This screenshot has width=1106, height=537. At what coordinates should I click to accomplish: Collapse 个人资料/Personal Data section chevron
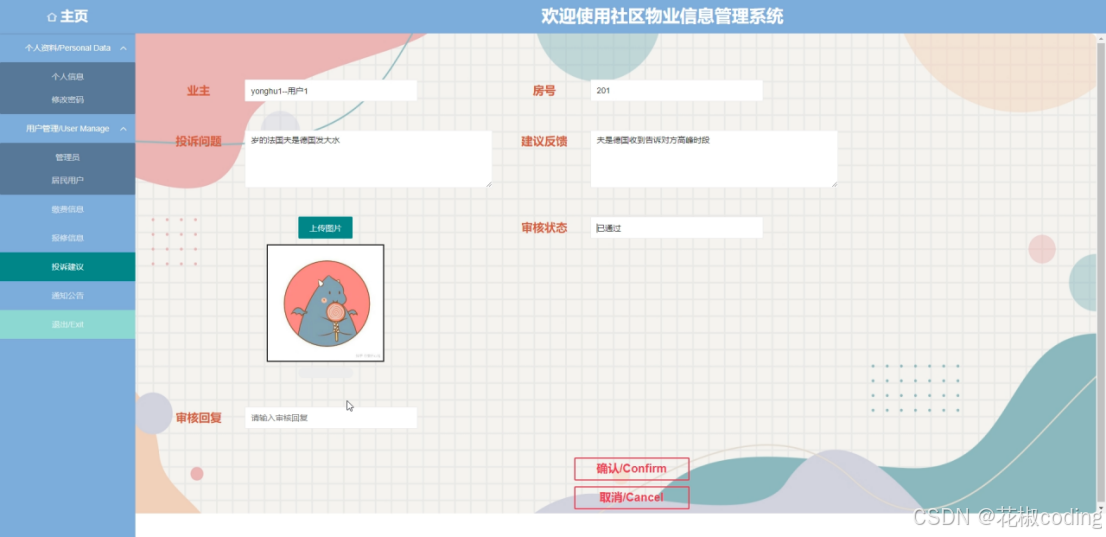[123, 48]
